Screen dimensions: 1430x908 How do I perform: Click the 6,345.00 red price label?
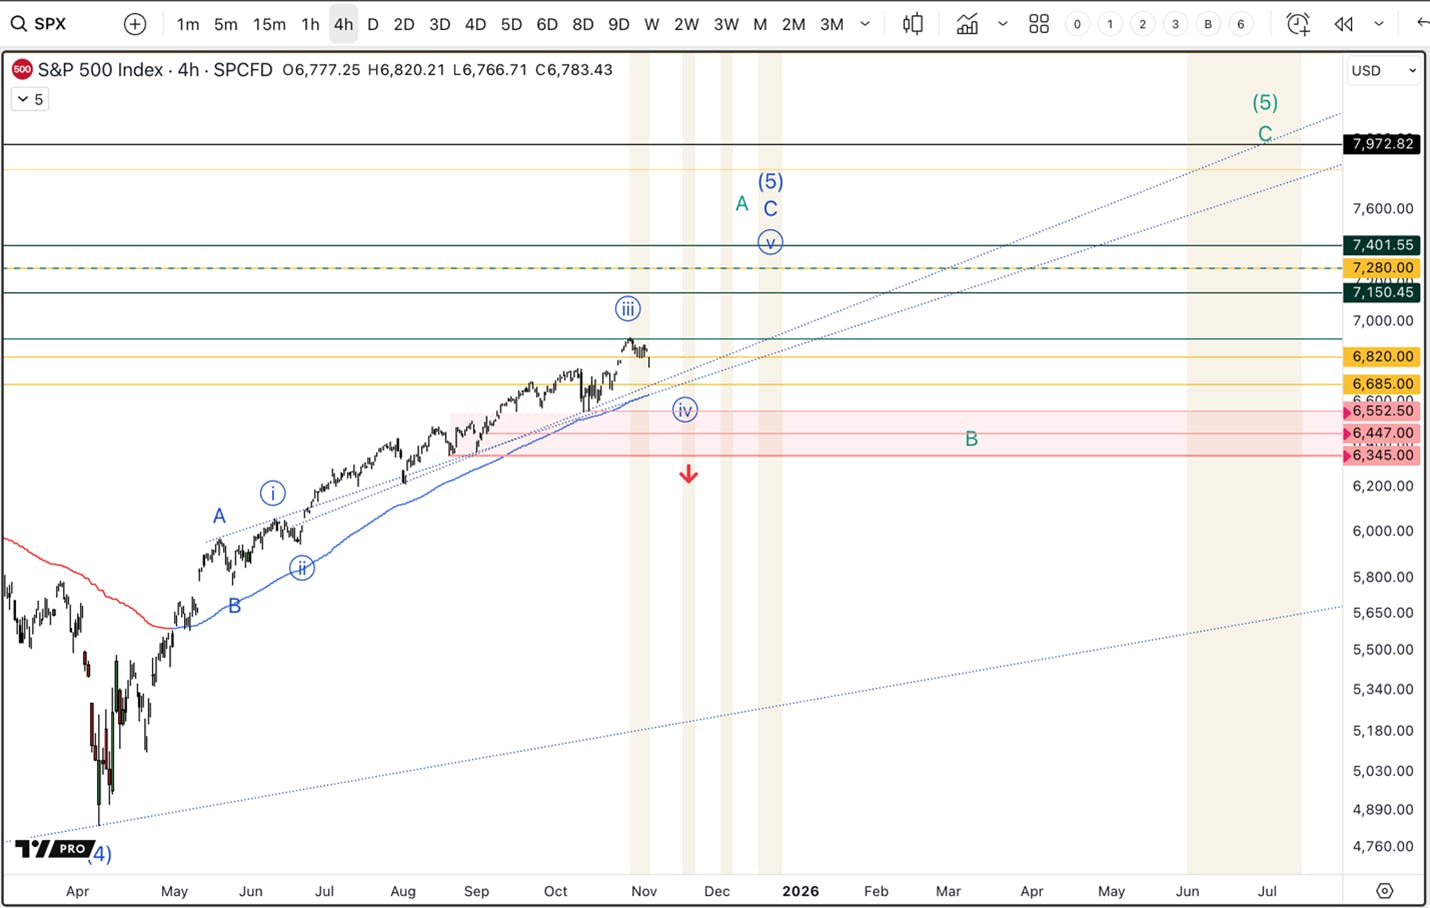pyautogui.click(x=1383, y=455)
